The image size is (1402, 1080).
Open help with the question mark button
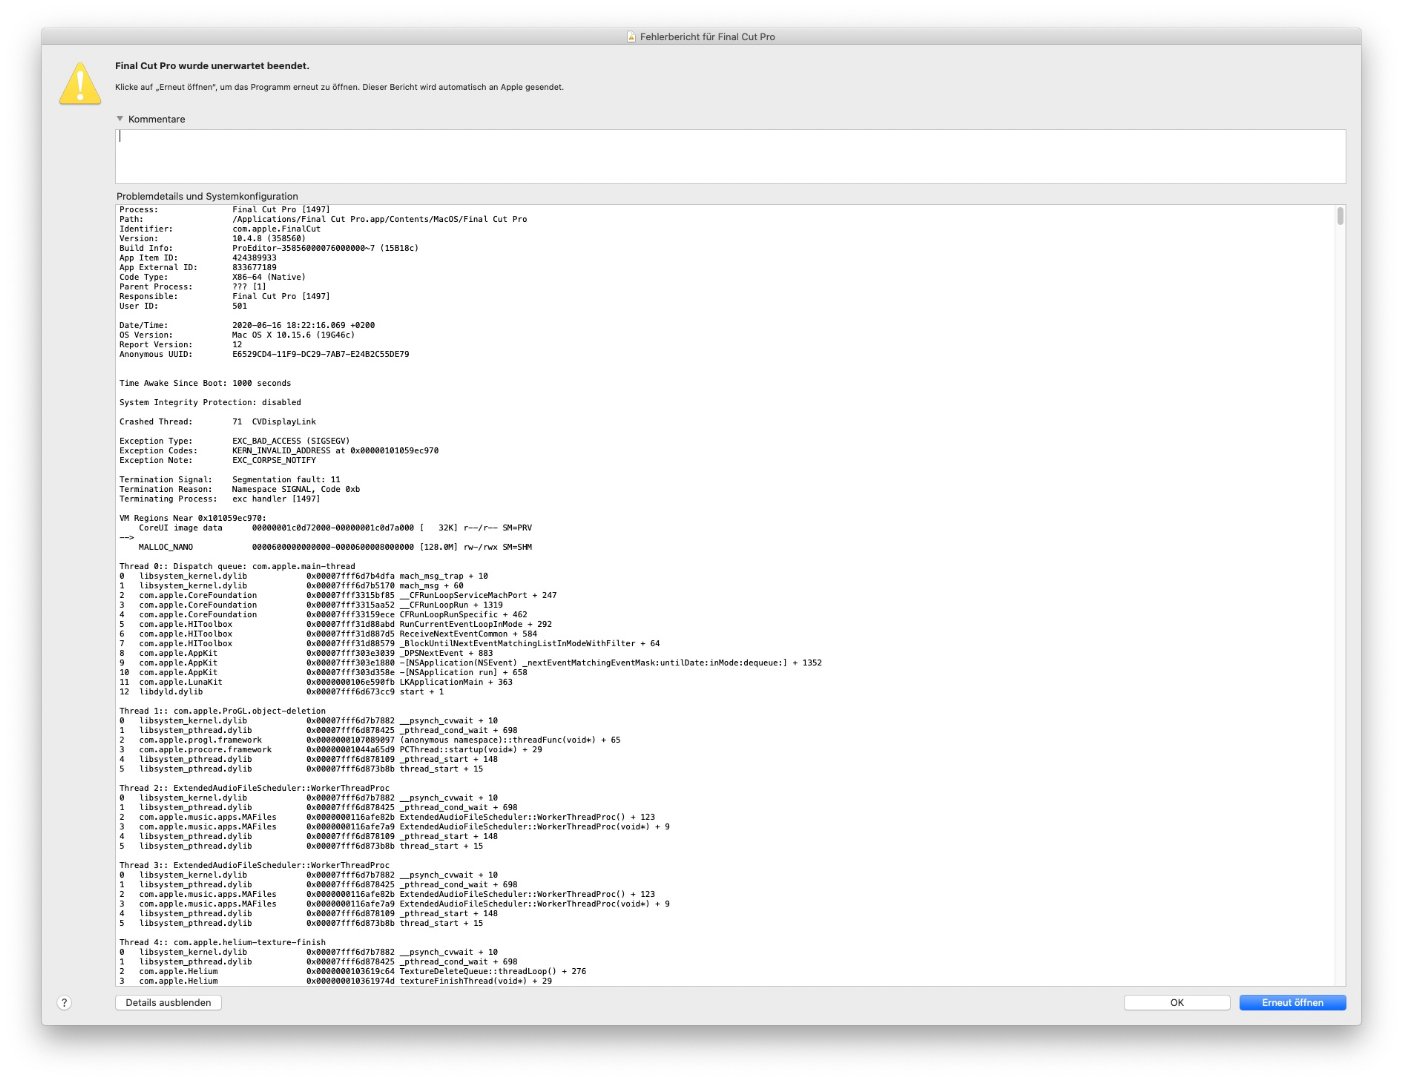(64, 1003)
